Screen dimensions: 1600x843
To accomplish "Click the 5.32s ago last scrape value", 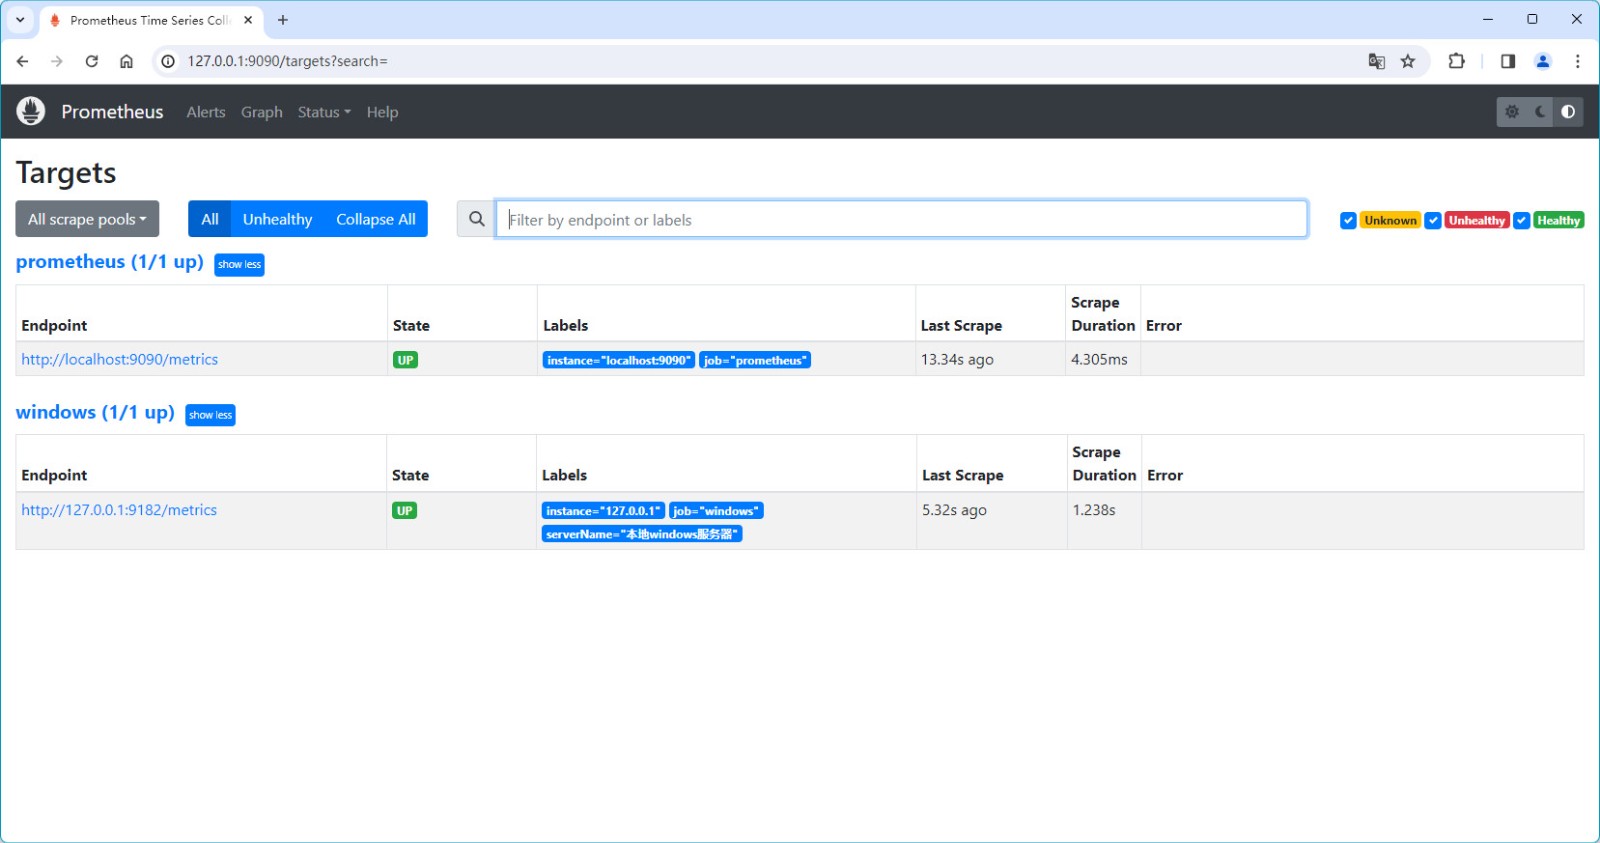I will [x=954, y=510].
